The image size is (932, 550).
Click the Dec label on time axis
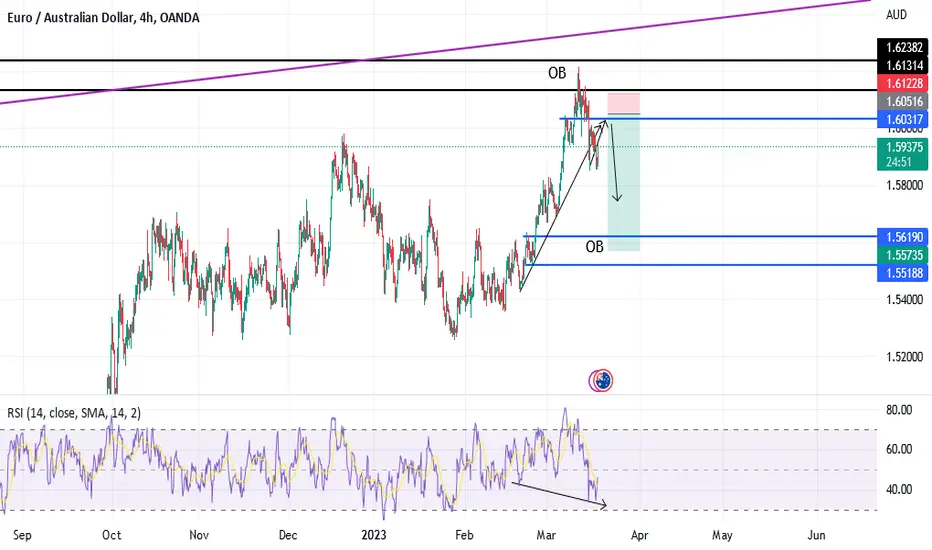[x=288, y=535]
